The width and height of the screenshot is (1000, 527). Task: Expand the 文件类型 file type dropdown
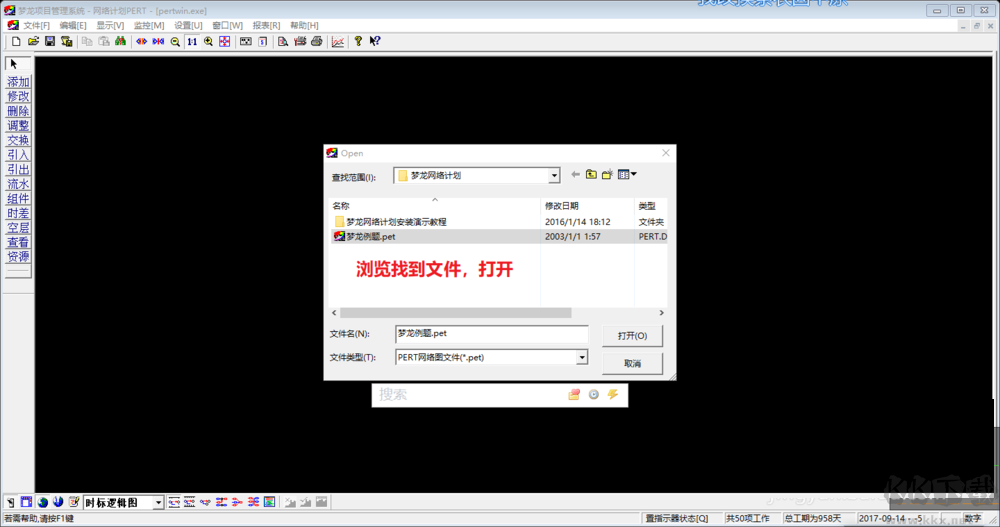(582, 357)
